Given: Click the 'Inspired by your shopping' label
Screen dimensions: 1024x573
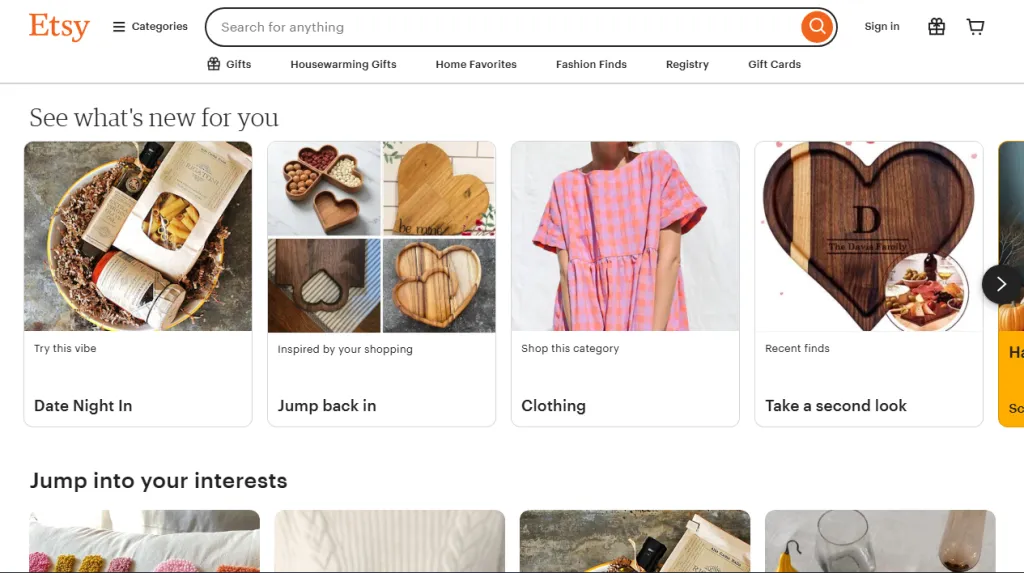Looking at the screenshot, I should (x=345, y=349).
